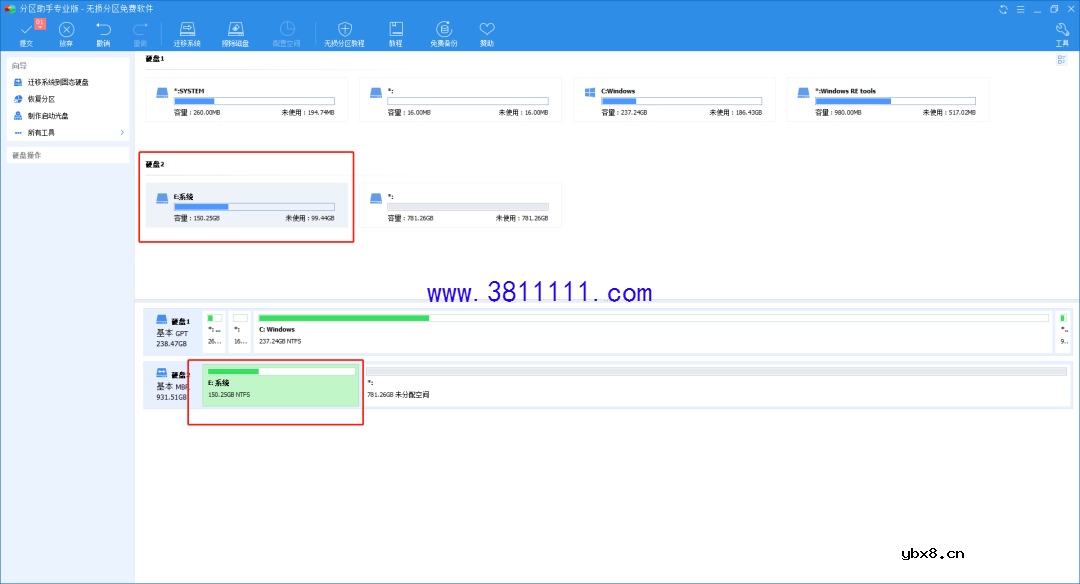Click the 教程 tutorial book icon

click(x=396, y=33)
